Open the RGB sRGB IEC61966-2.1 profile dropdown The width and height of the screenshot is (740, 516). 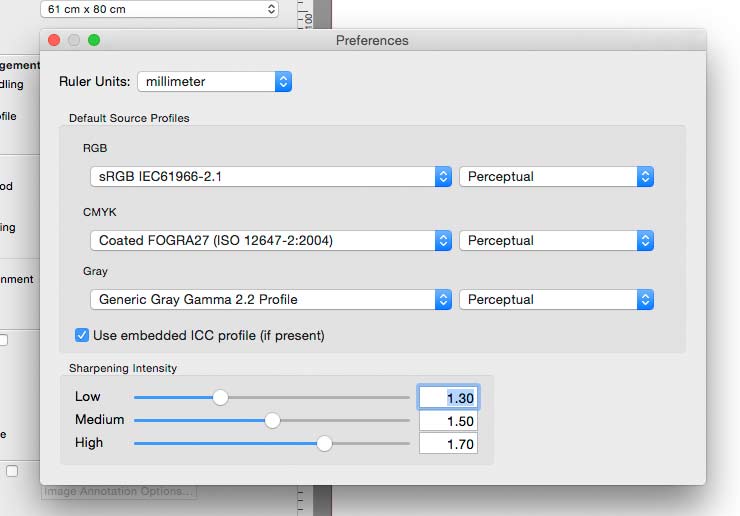coord(271,177)
